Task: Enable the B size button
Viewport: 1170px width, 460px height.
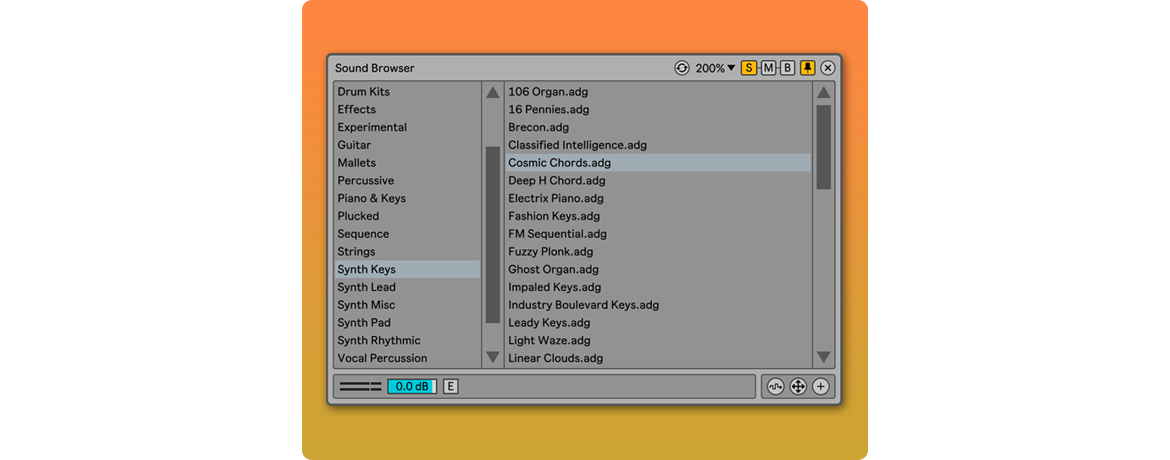Action: click(787, 68)
